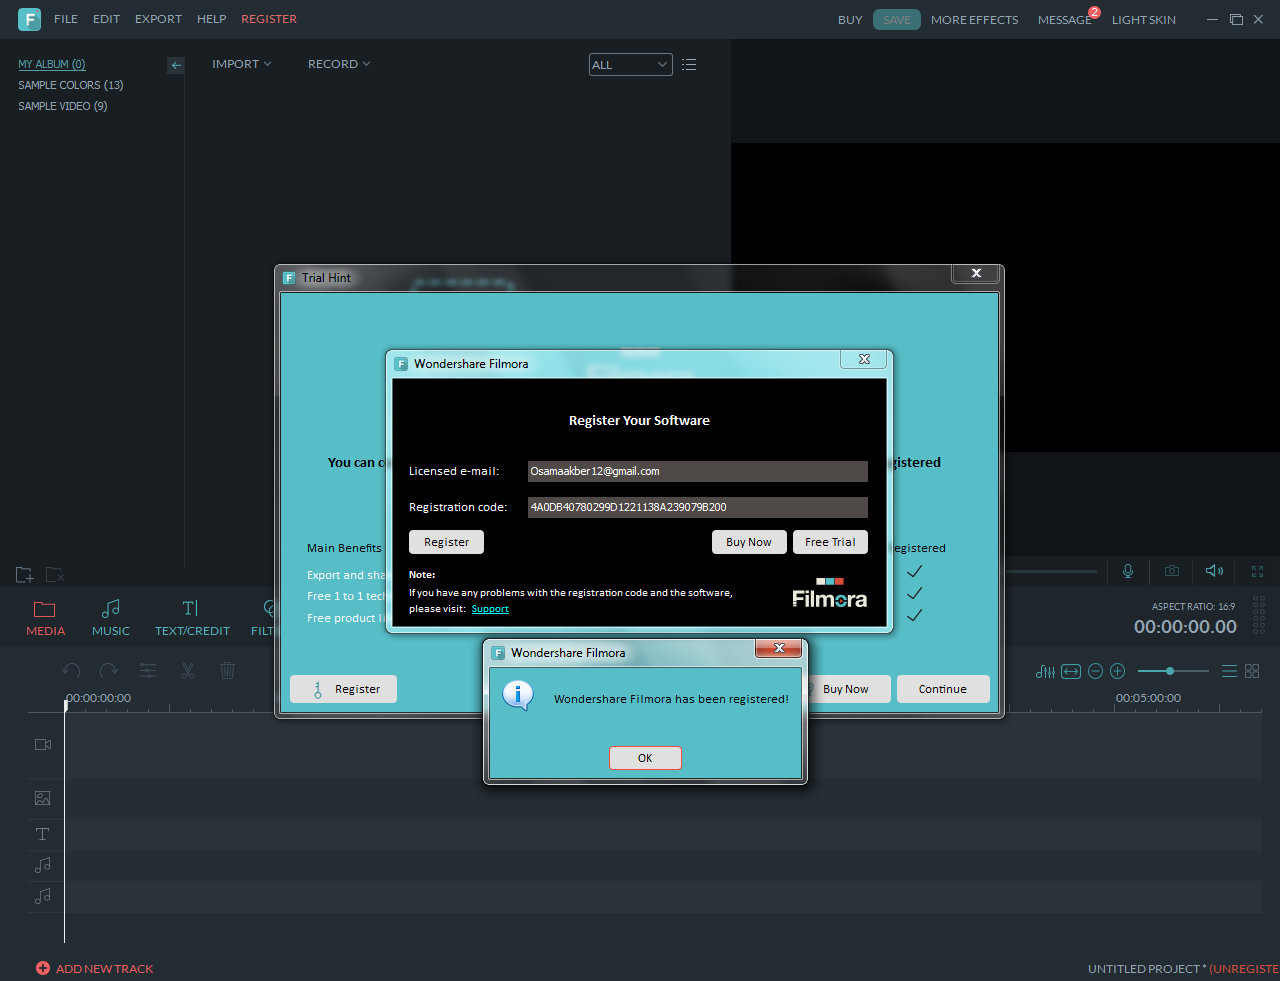Click the microphone voiceover icon
Screen dimensions: 1280x981
(x=1128, y=571)
